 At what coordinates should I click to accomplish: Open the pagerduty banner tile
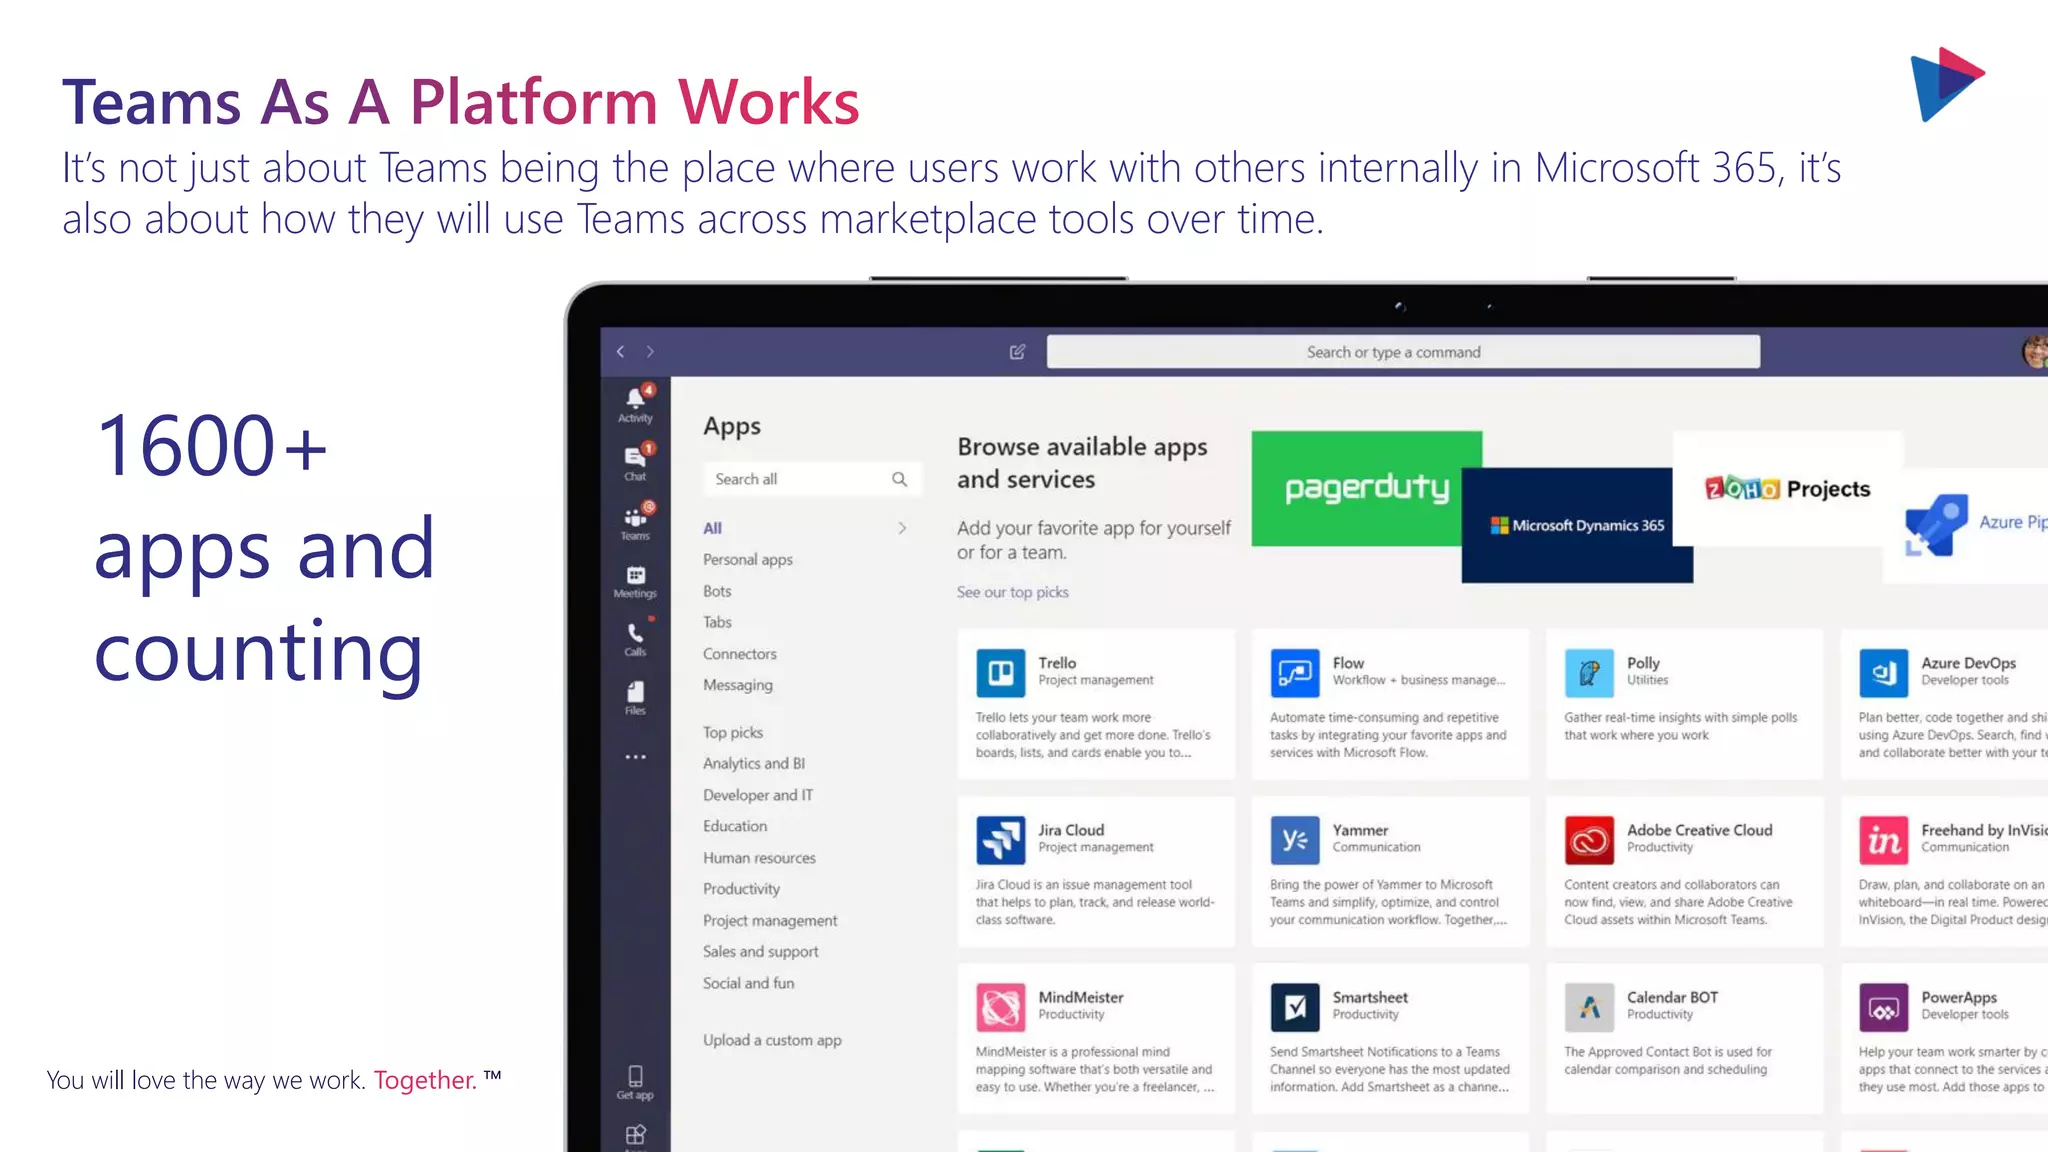1366,488
